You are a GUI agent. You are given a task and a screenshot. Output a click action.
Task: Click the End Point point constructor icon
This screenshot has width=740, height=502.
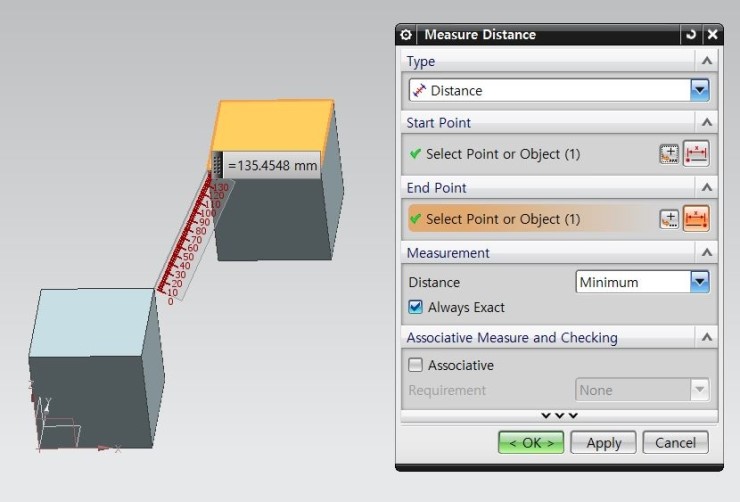[669, 219]
